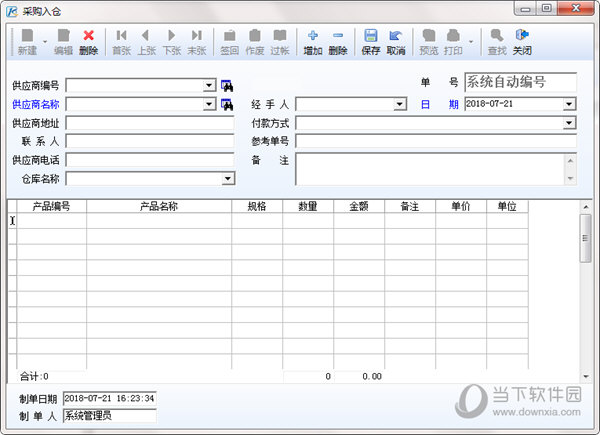Click the grid vertical scrollbar thumb
The width and height of the screenshot is (600, 435).
[585, 238]
